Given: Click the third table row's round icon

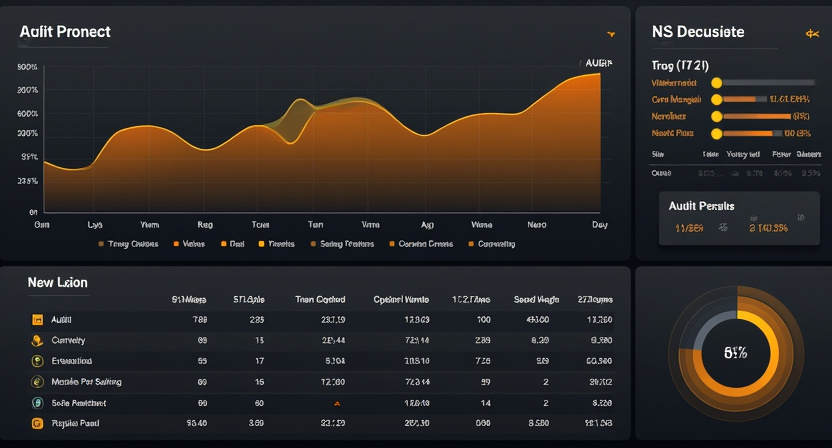Looking at the screenshot, I should (37, 361).
